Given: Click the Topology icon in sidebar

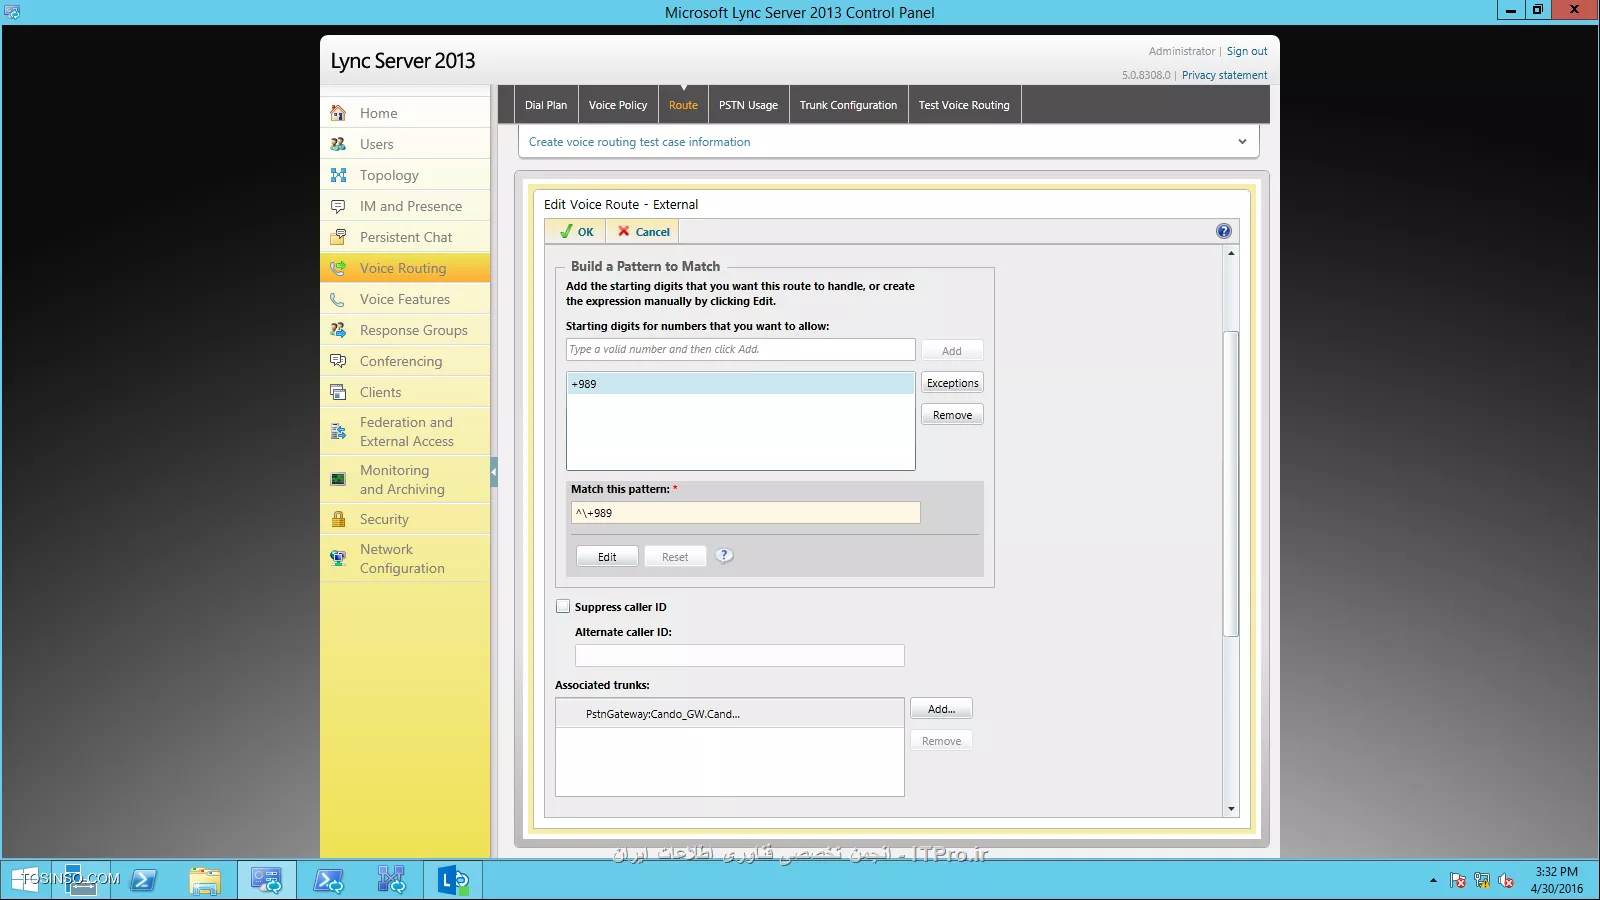Looking at the screenshot, I should 338,175.
